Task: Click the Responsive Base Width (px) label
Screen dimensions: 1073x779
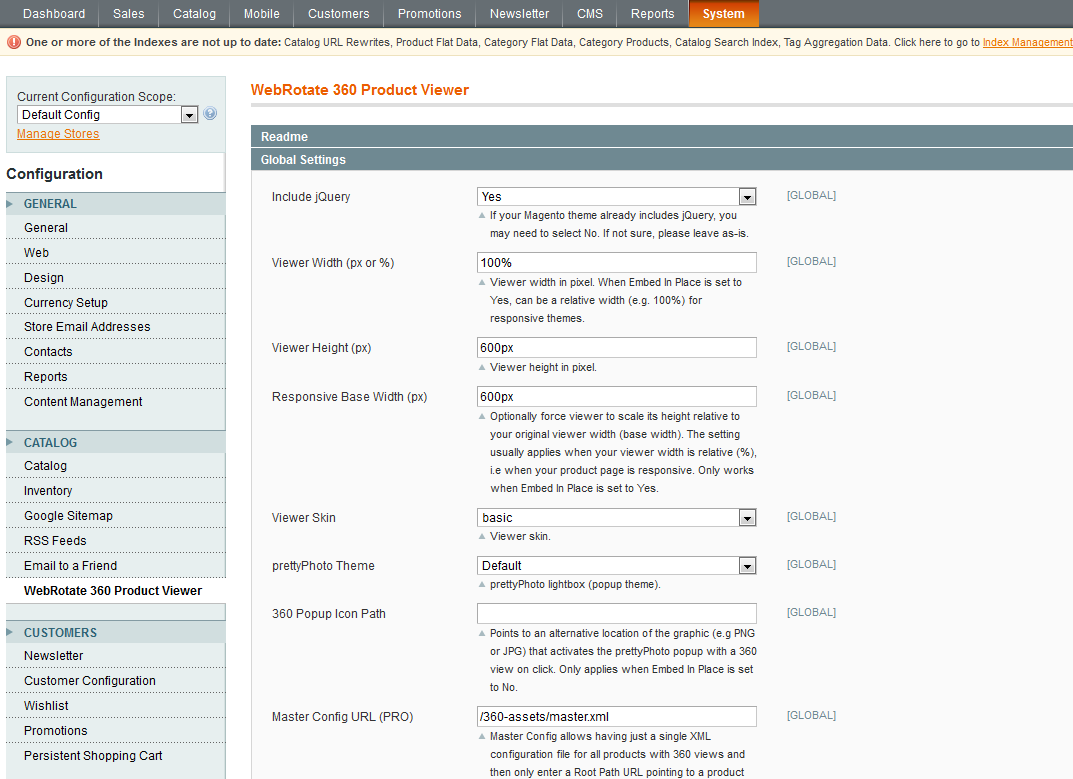Action: click(x=350, y=397)
